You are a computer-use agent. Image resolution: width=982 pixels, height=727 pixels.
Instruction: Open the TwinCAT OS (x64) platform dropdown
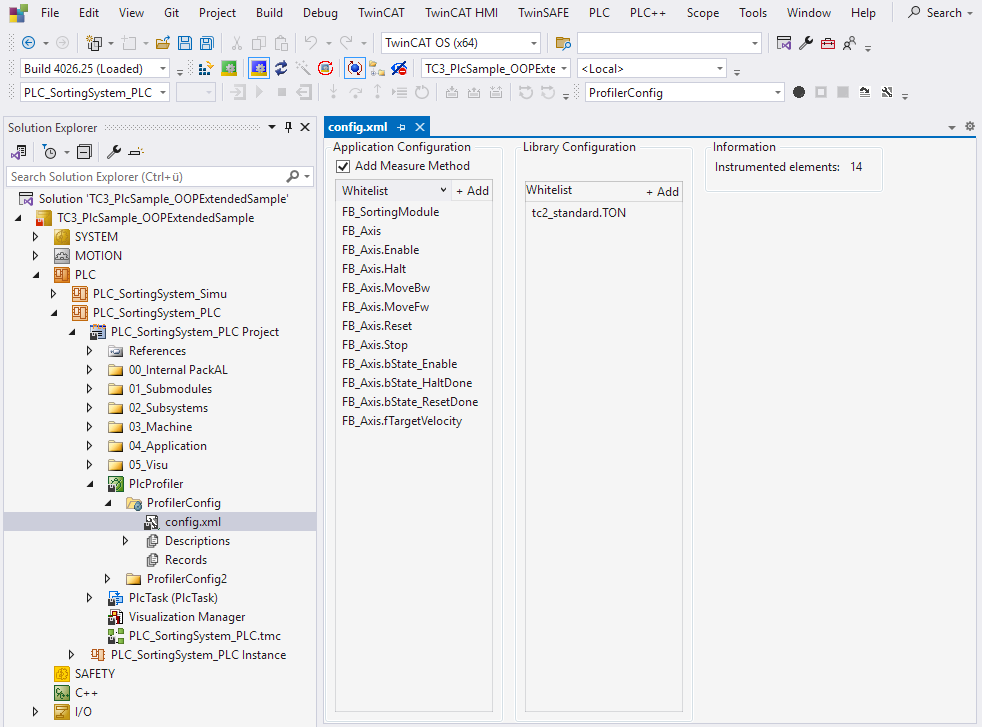[x=534, y=43]
